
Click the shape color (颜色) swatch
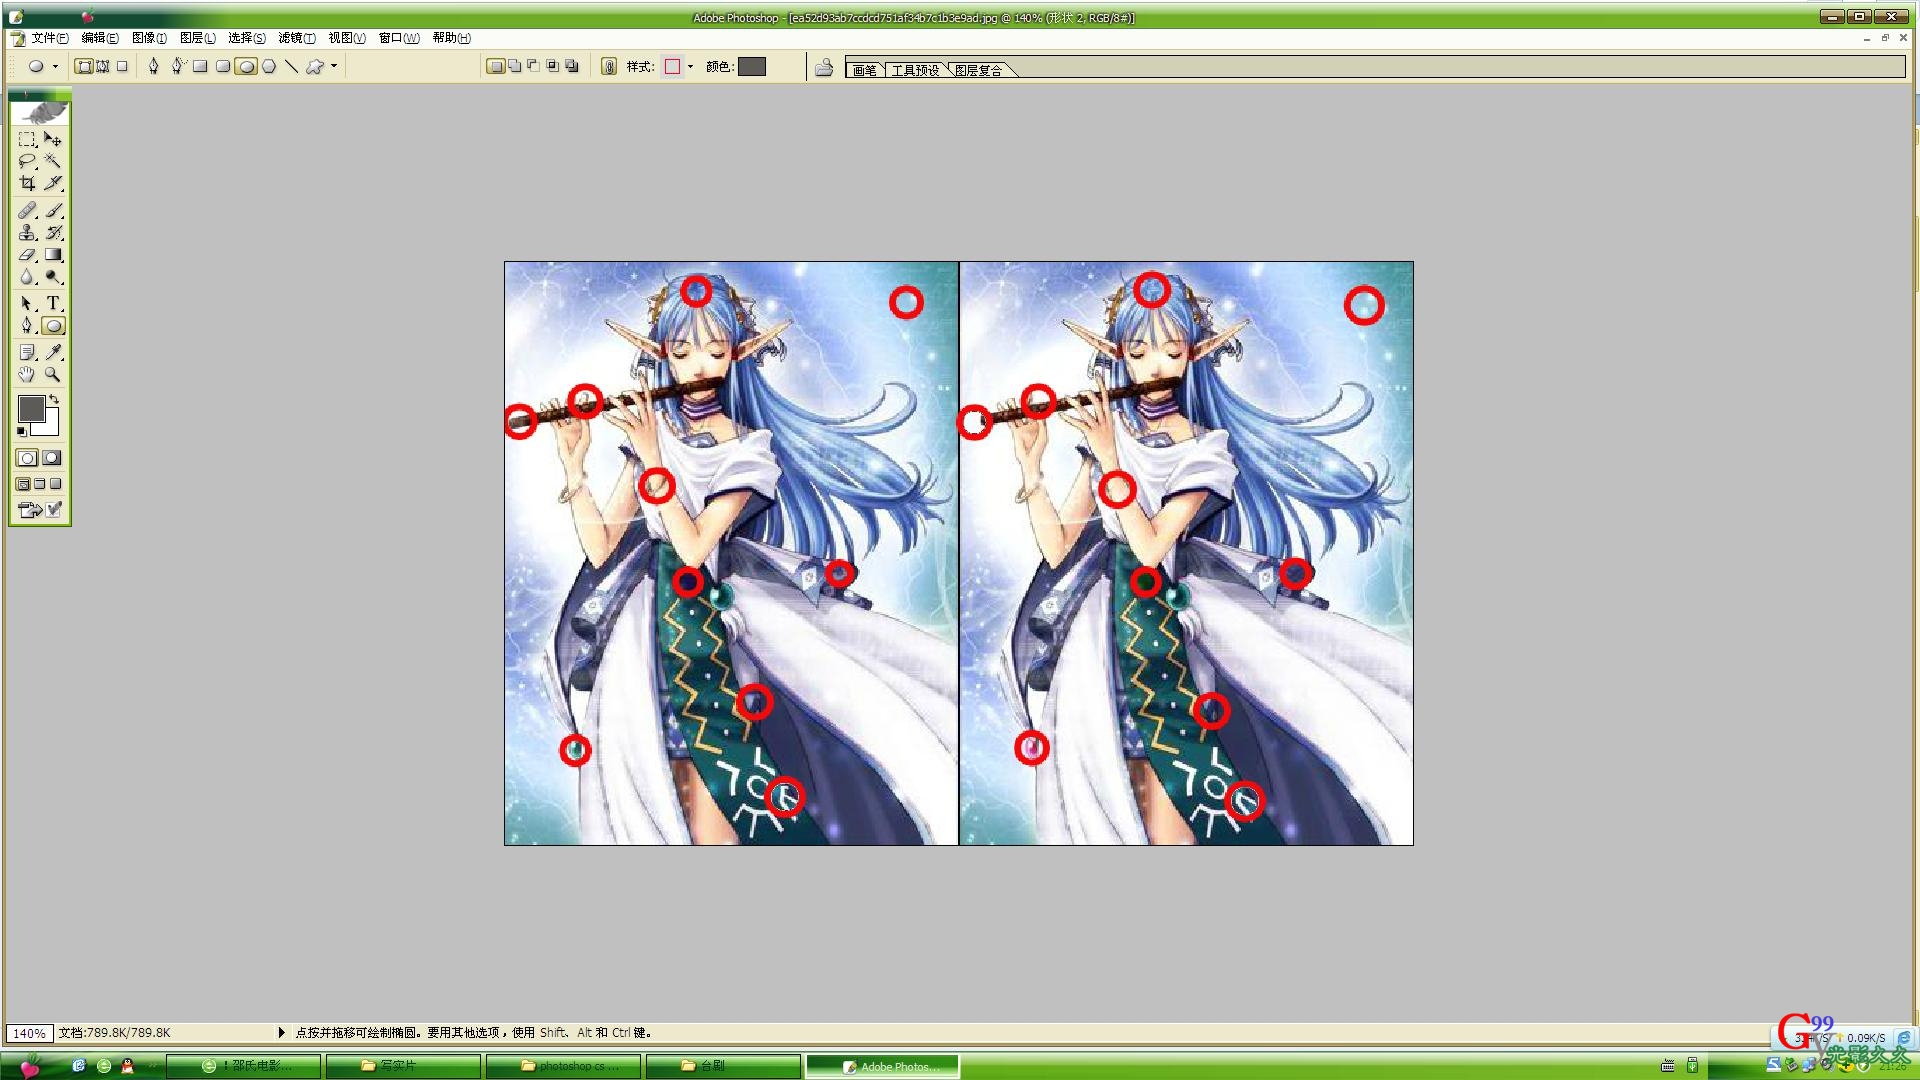pos(752,67)
